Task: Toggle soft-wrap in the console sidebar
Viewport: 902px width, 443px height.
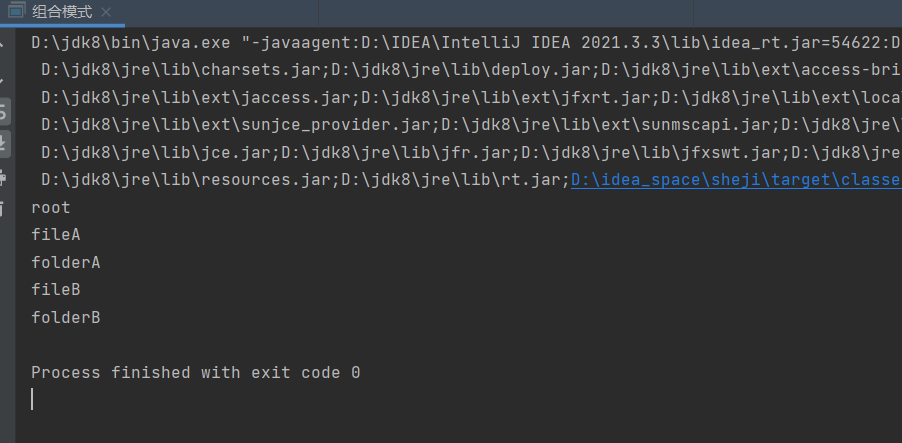Action: pyautogui.click(x=4, y=112)
